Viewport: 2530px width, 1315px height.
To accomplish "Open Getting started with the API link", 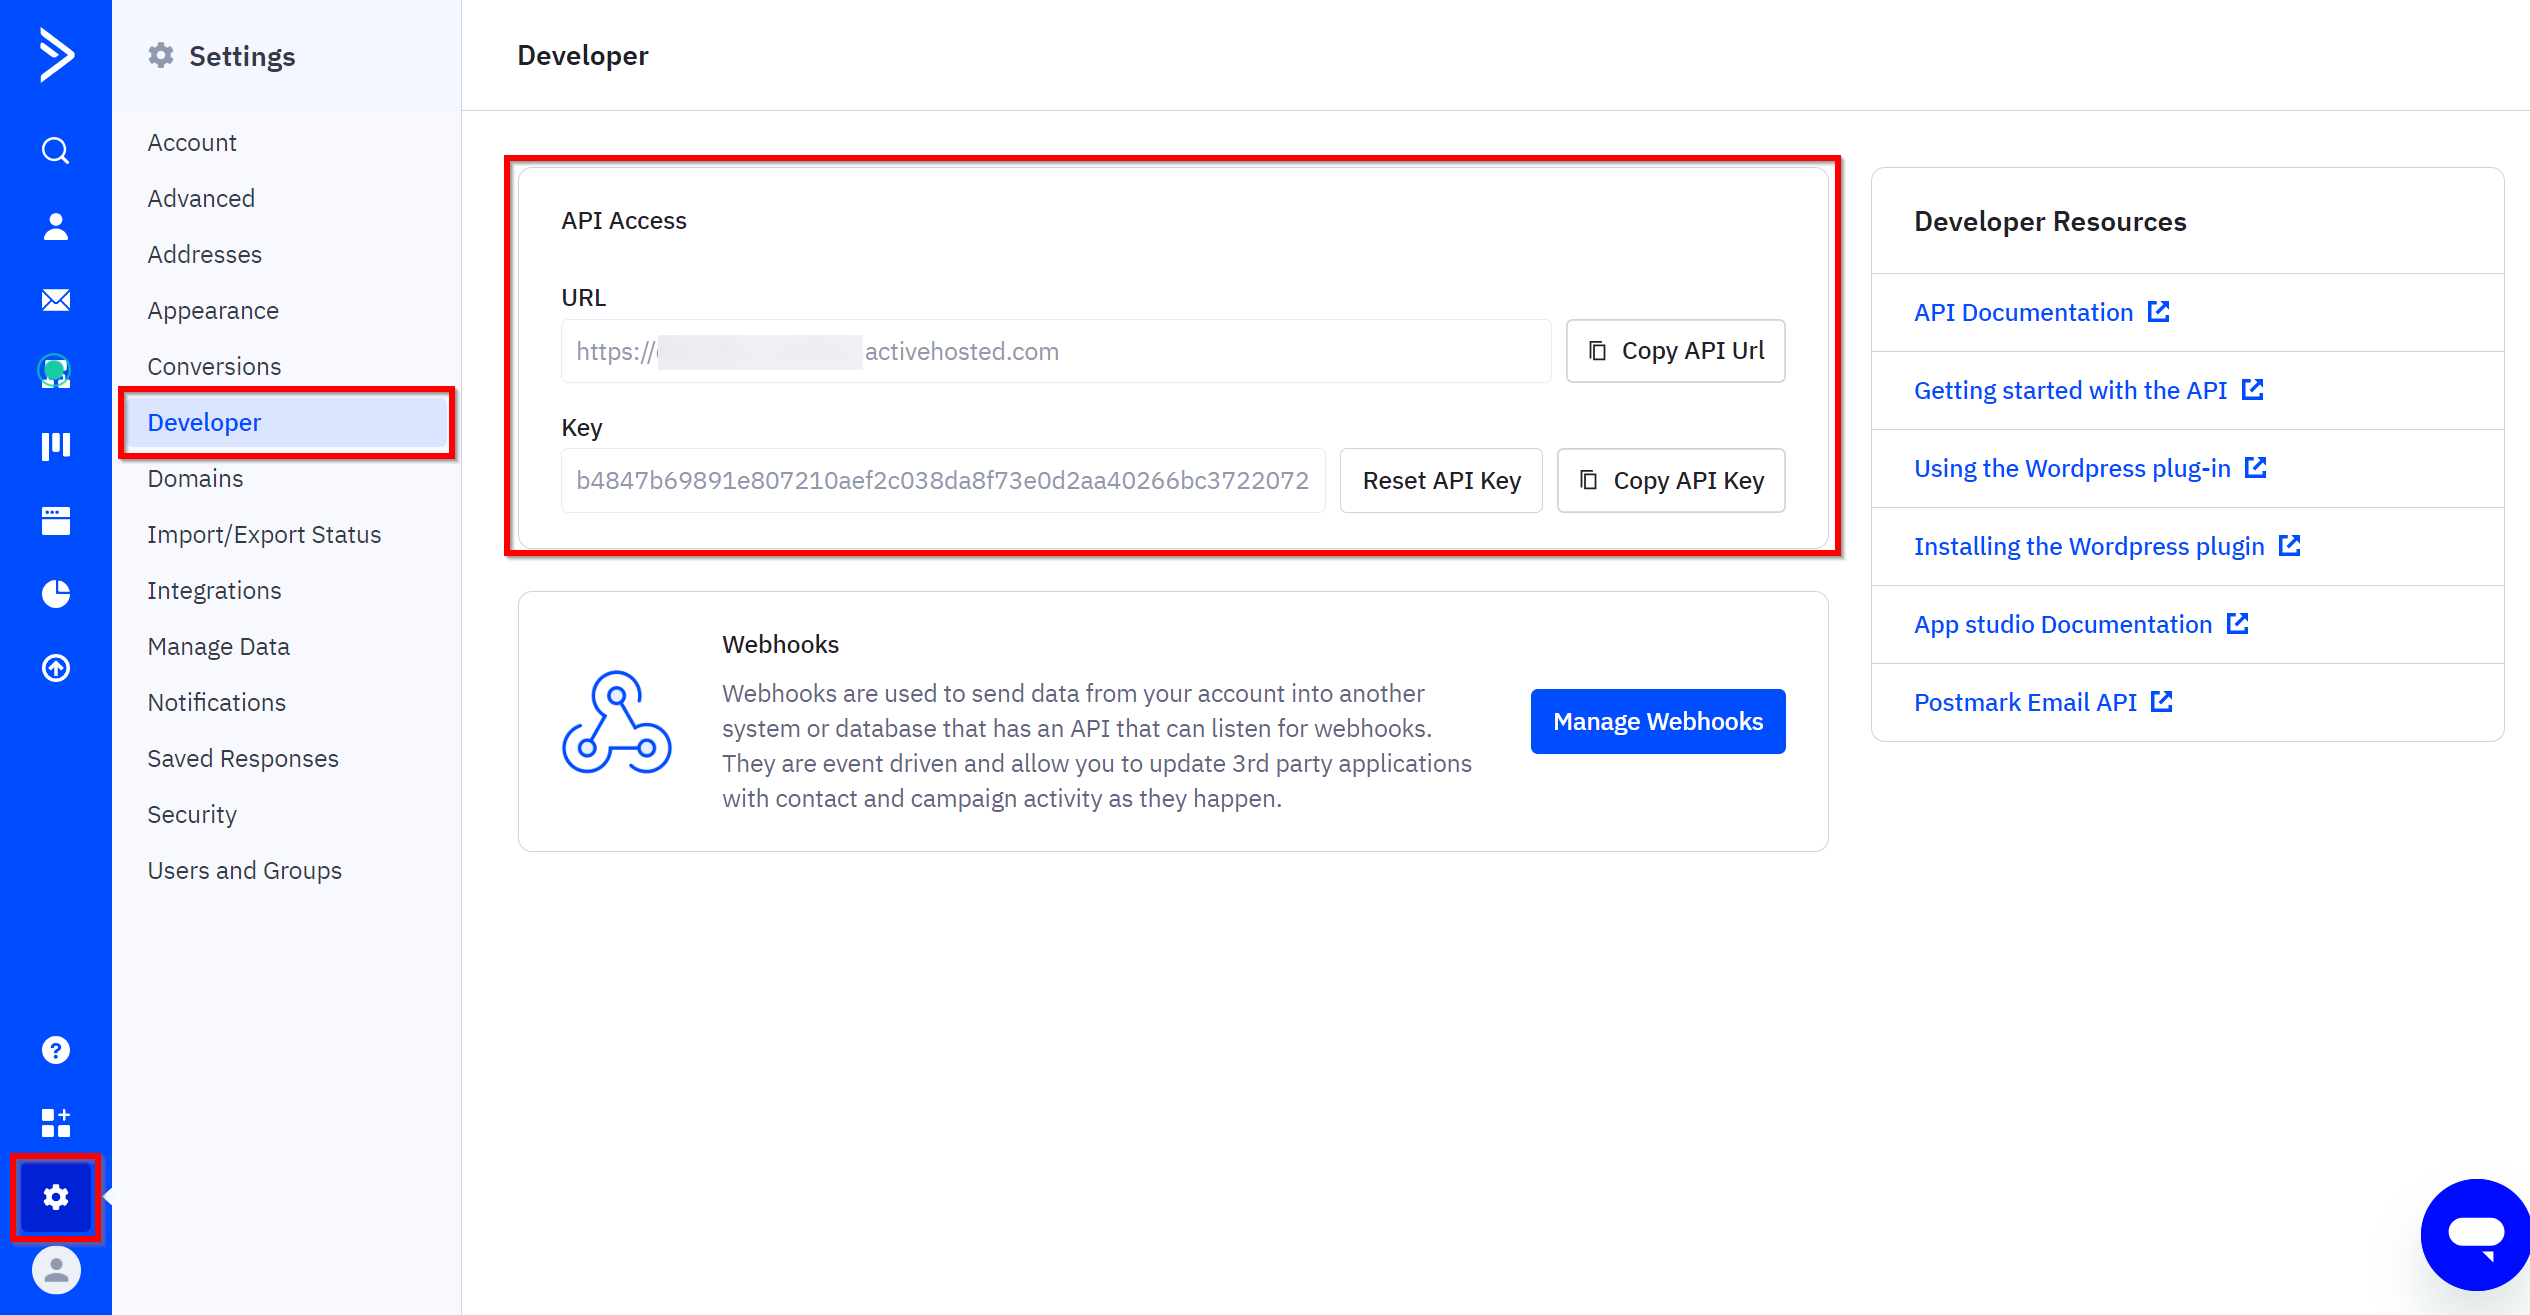I will [2070, 390].
